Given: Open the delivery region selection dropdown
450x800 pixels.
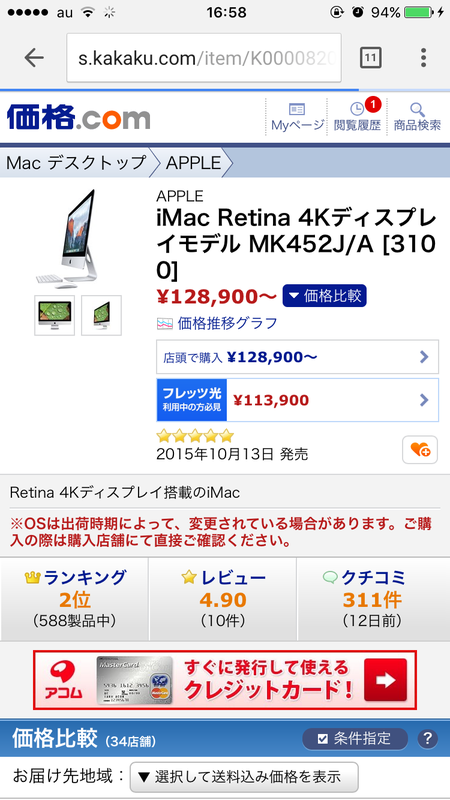Looking at the screenshot, I should pyautogui.click(x=244, y=777).
